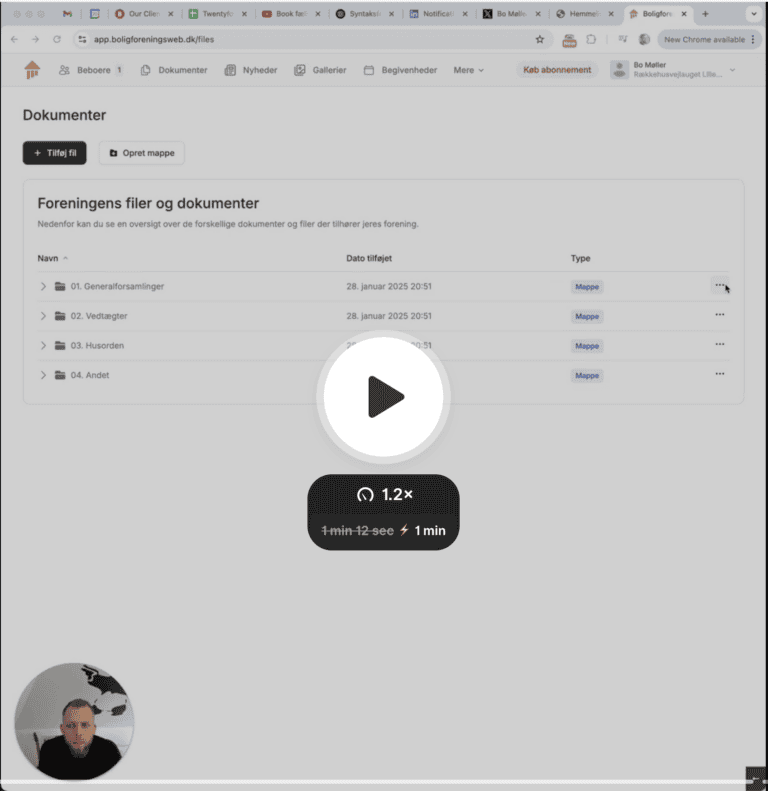Expand the Mere dropdown menu
The height and width of the screenshot is (791, 768).
tap(468, 70)
